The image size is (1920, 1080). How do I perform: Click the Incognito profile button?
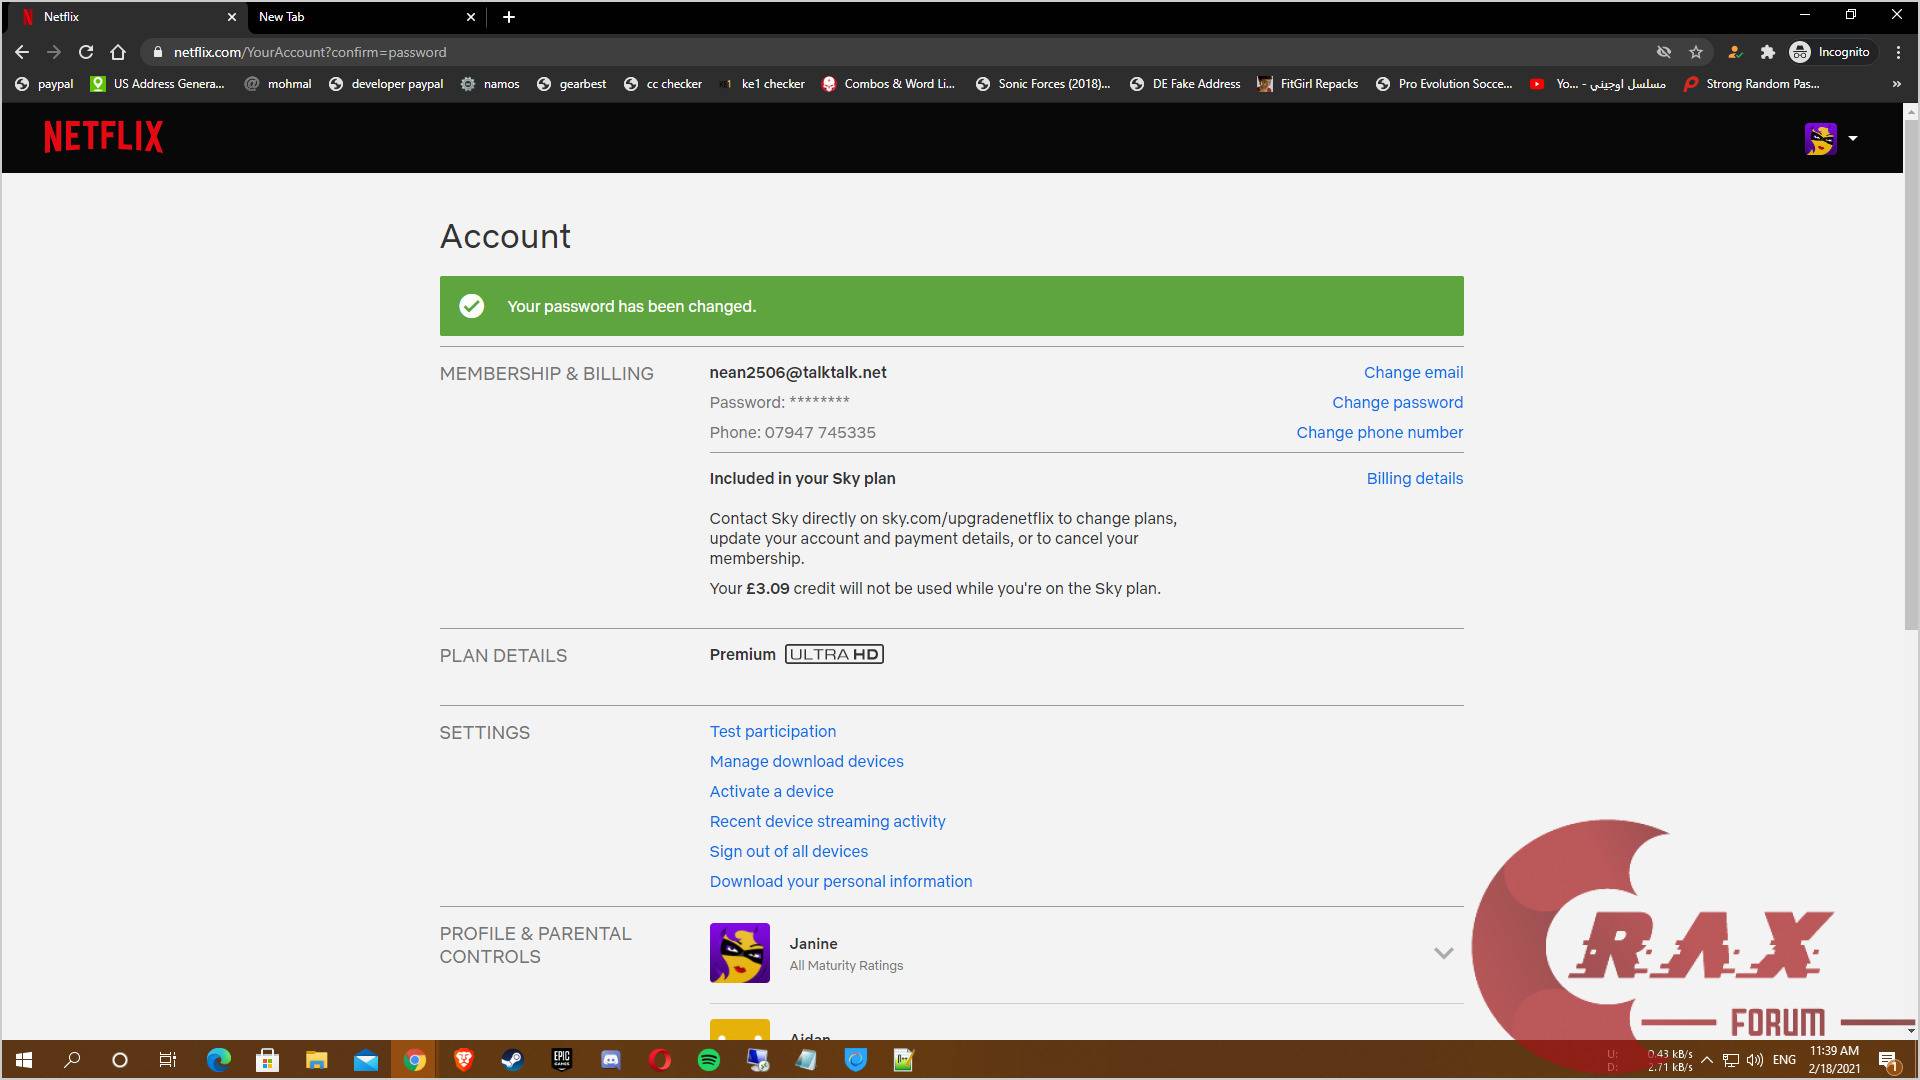coord(1829,52)
